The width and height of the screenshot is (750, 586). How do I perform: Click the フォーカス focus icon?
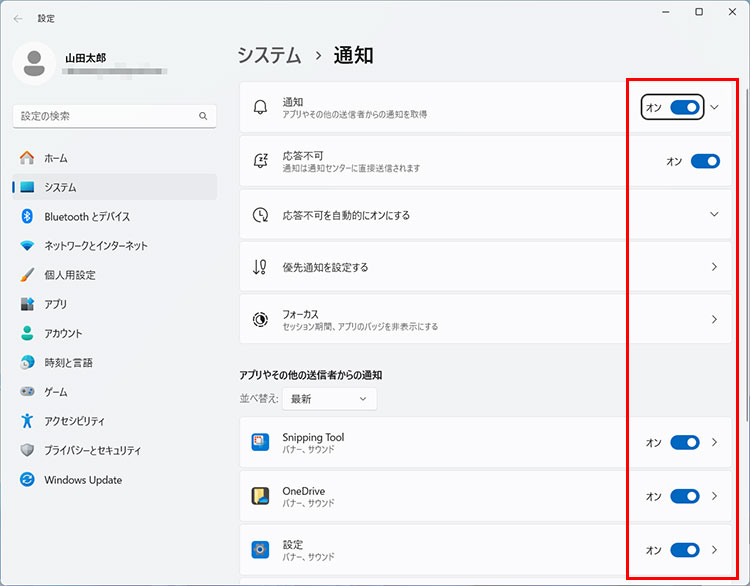click(260, 319)
